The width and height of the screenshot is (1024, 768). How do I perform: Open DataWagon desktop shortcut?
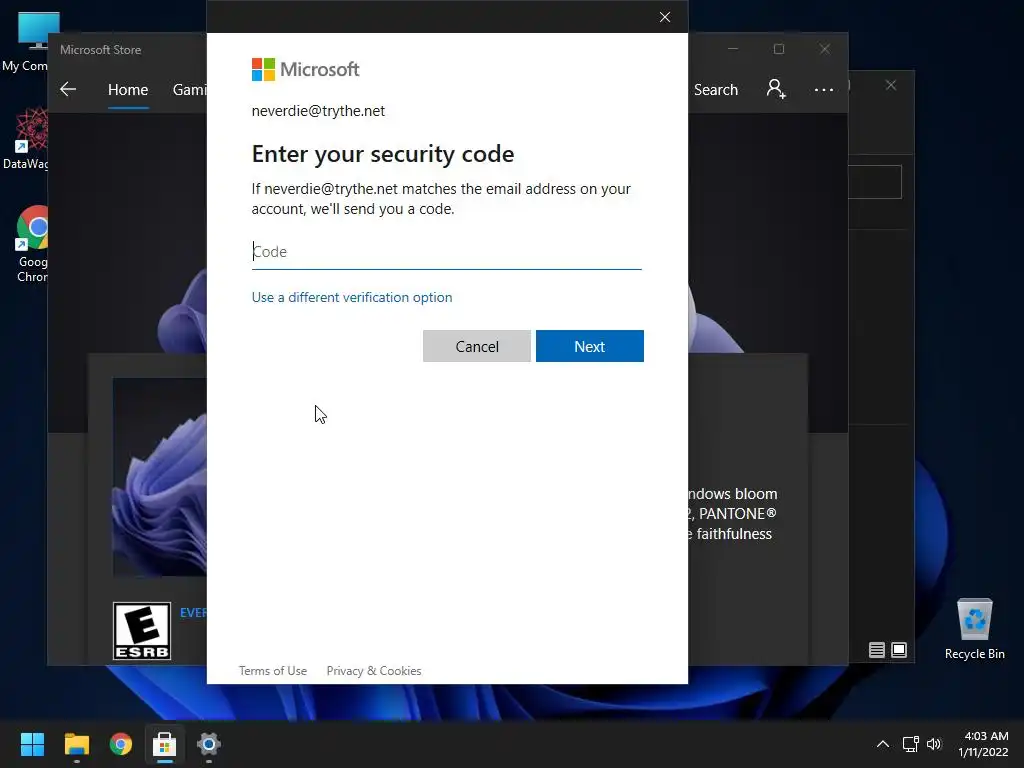(x=26, y=138)
